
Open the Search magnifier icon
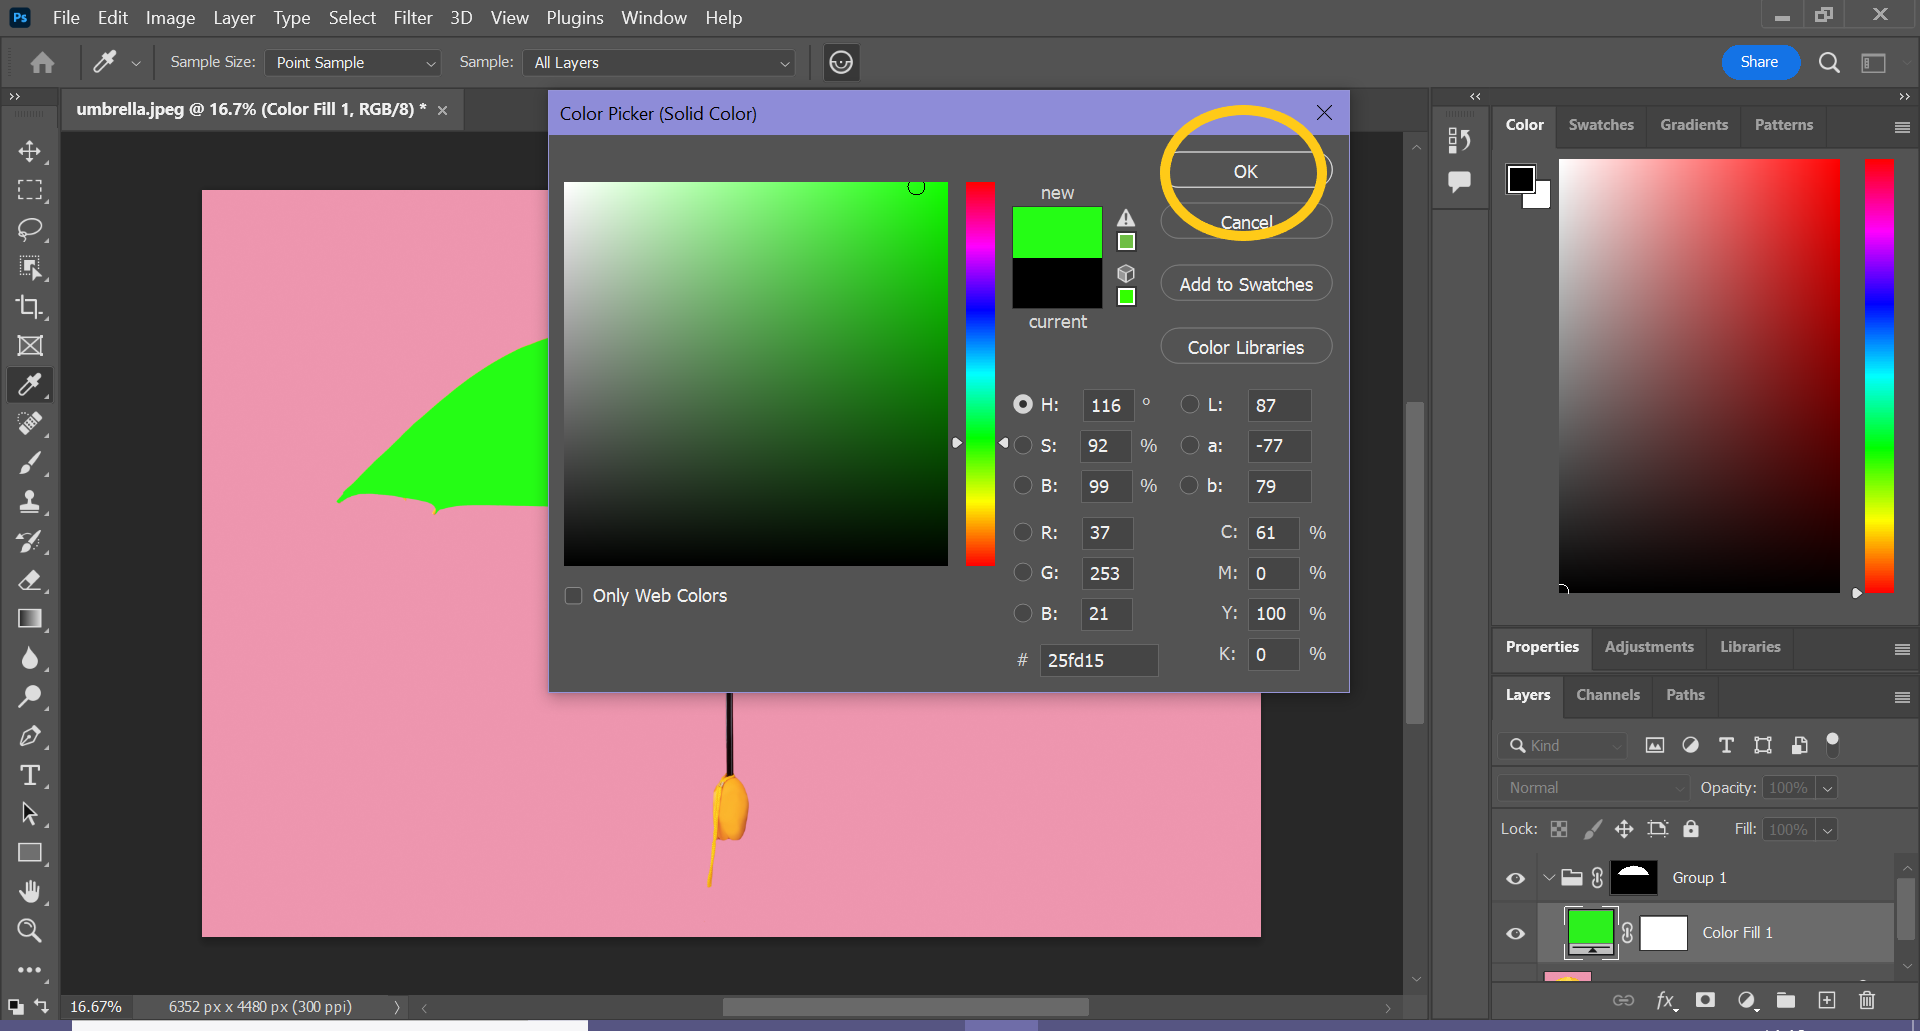1829,63
